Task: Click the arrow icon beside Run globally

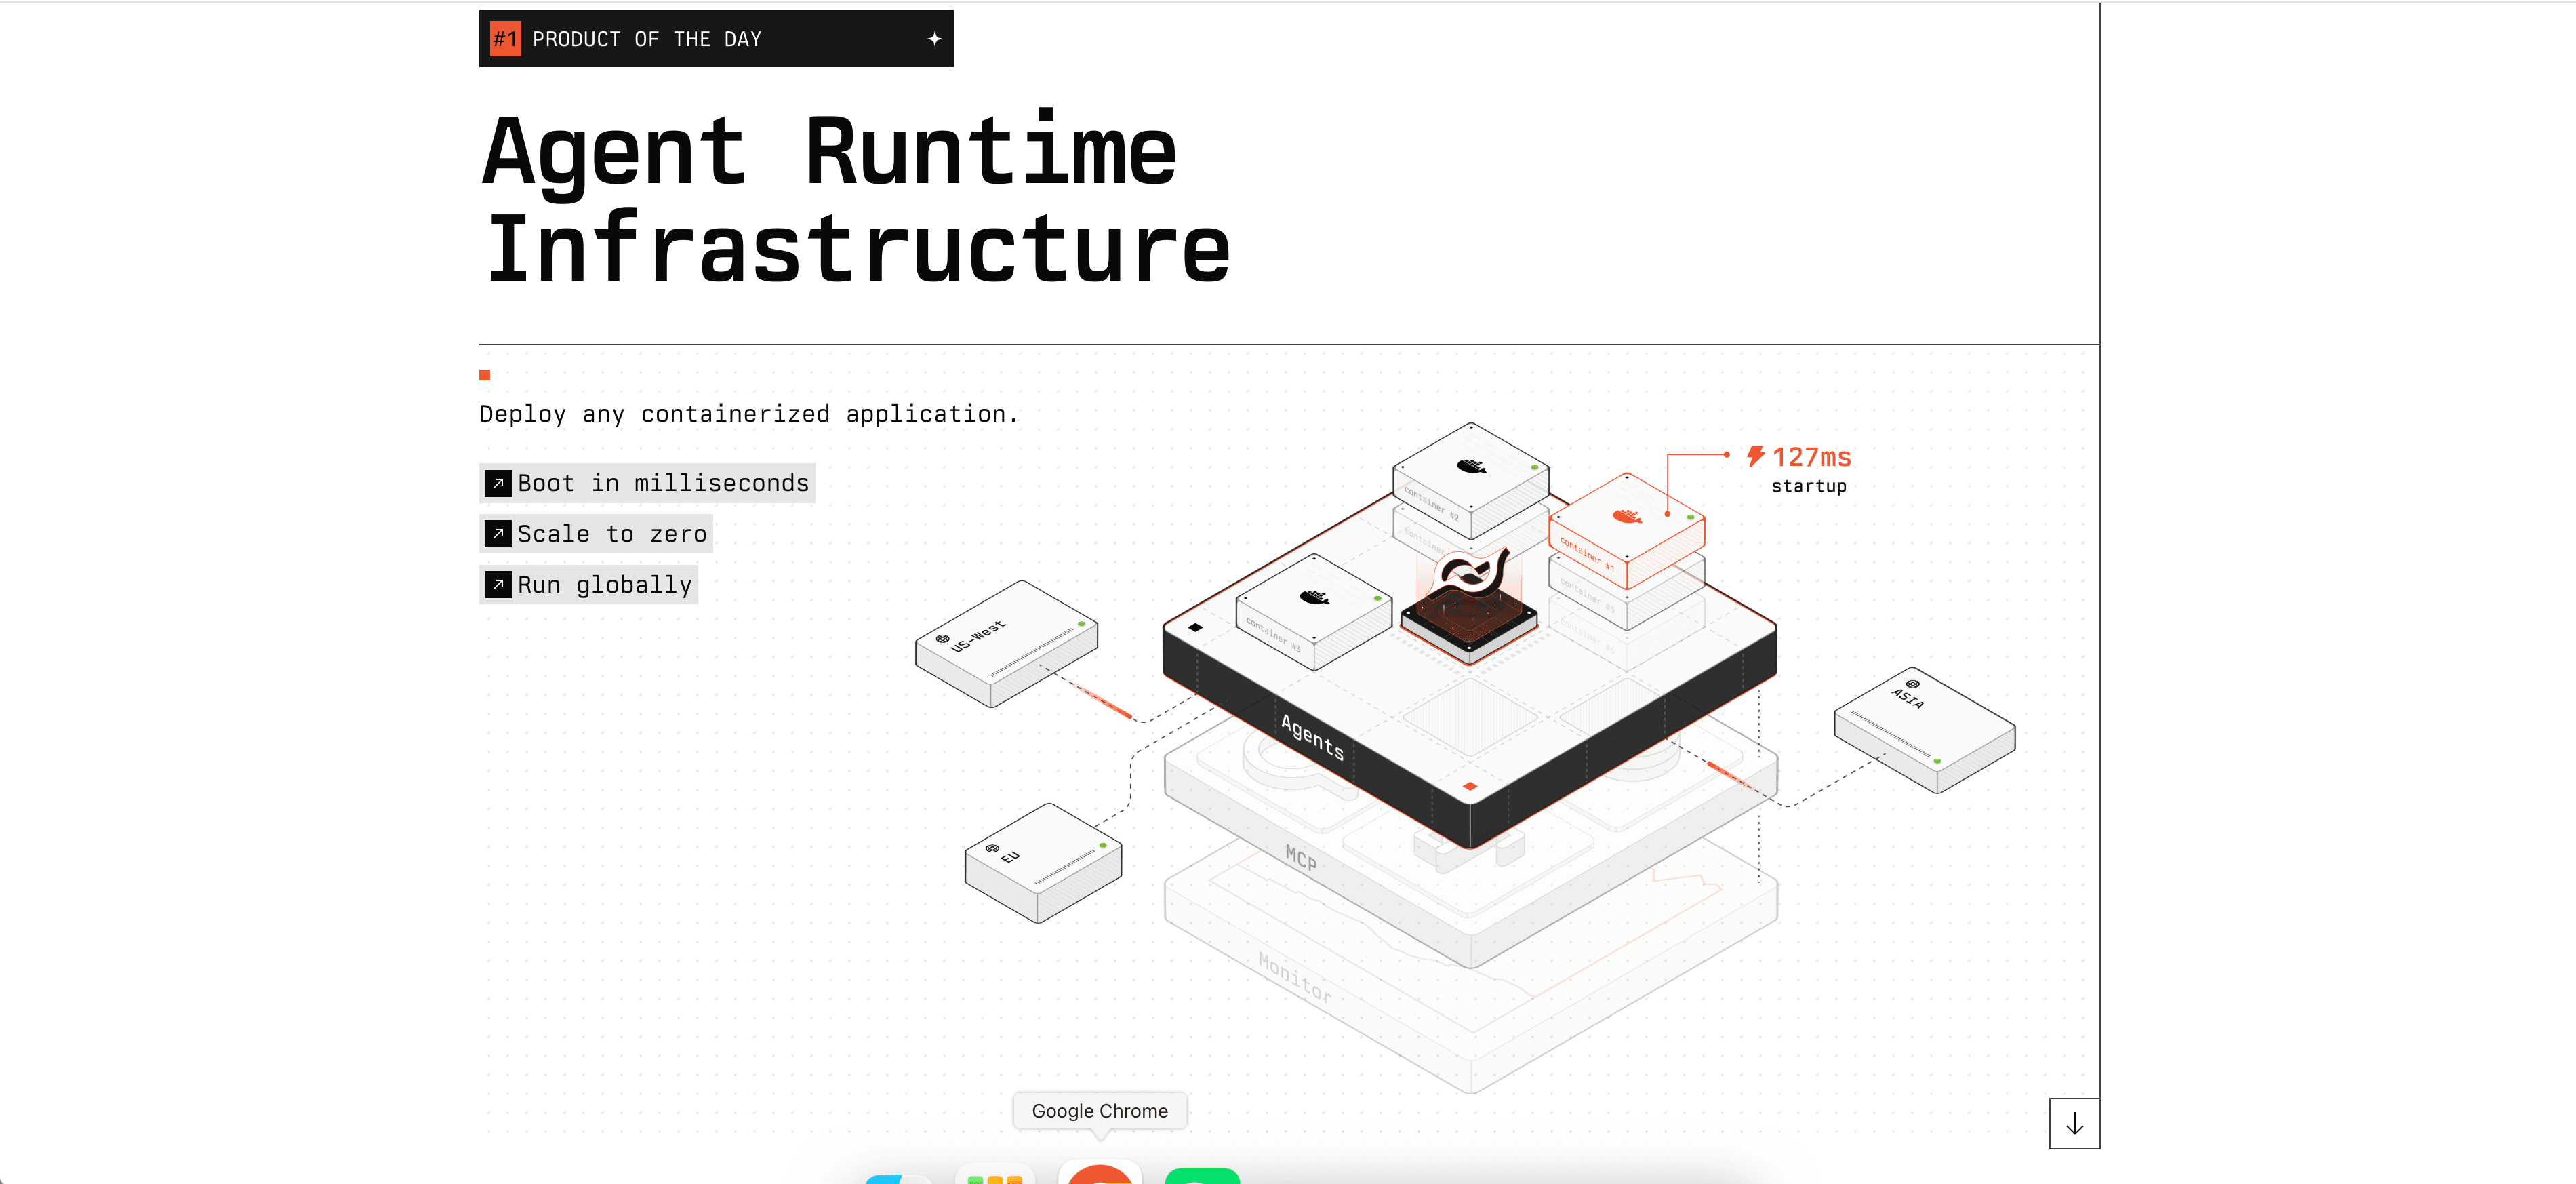Action: click(x=498, y=584)
